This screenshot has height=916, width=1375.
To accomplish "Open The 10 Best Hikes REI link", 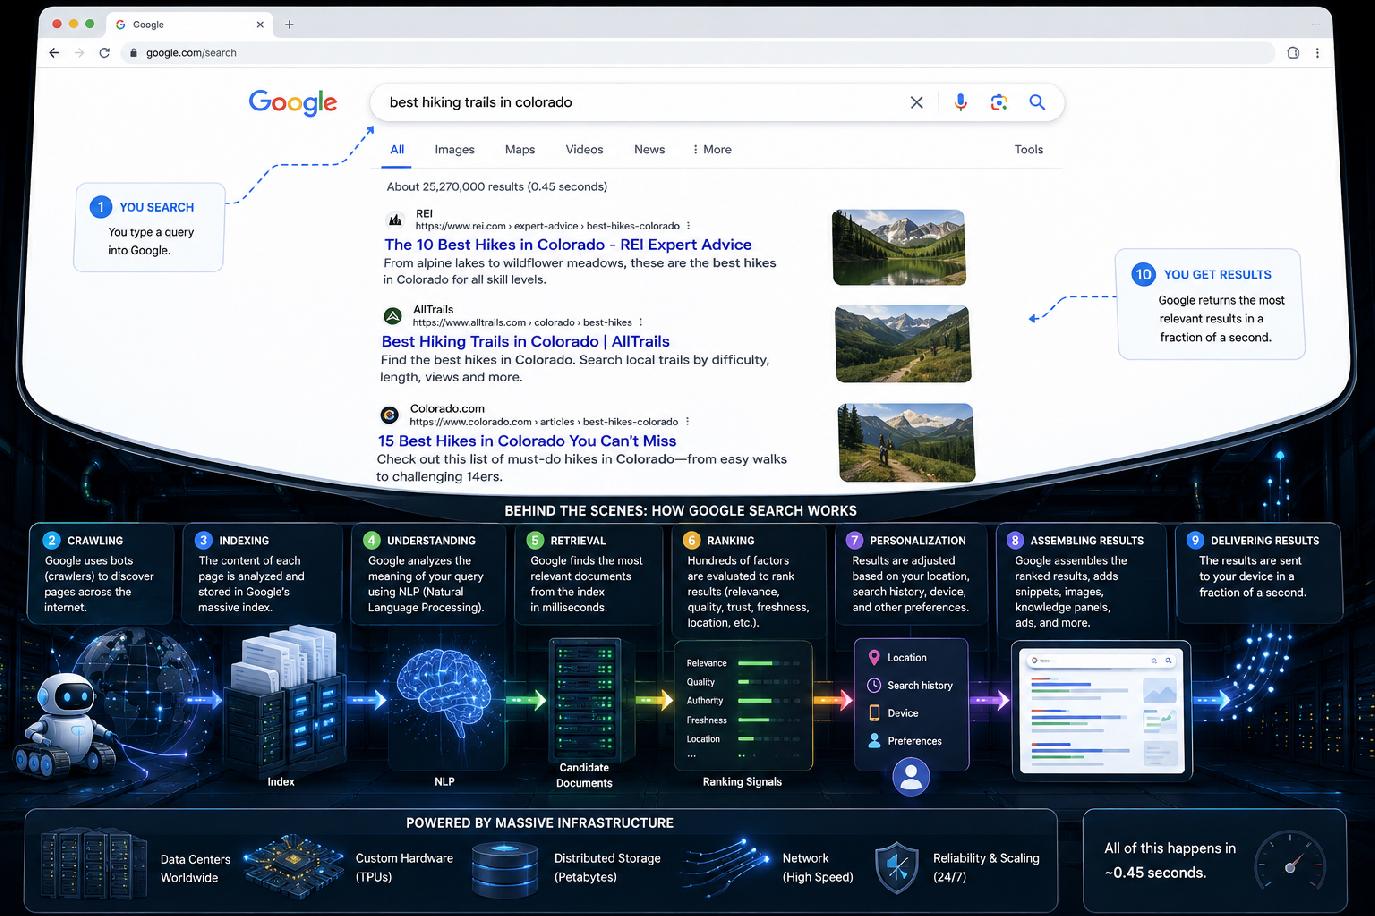I will point(568,244).
